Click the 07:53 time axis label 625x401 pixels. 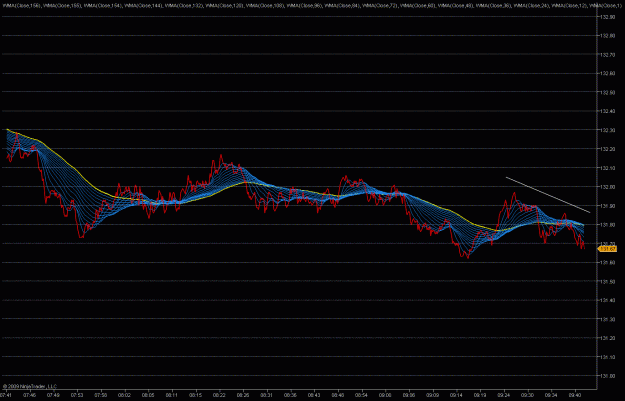[77, 395]
